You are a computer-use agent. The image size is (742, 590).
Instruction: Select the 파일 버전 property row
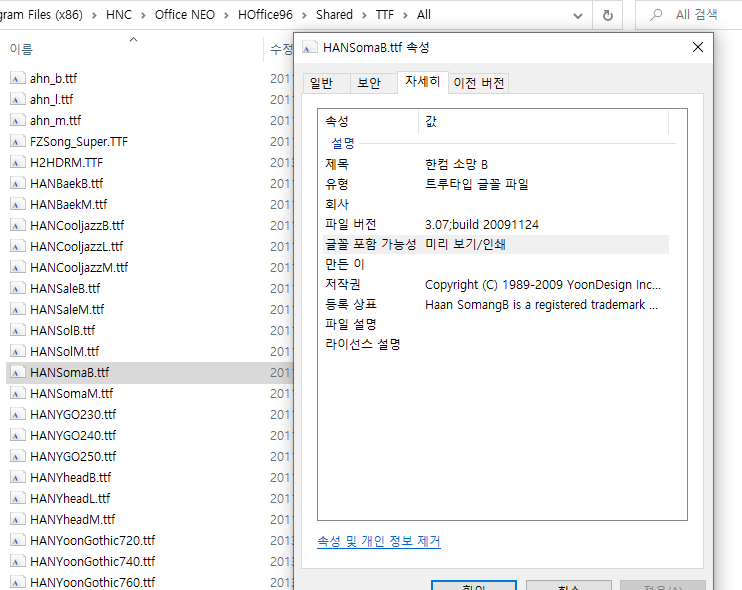click(496, 224)
